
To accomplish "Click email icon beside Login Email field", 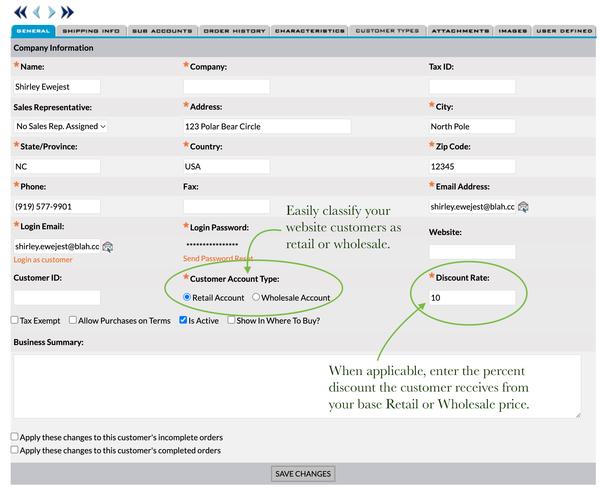I will 107,246.
